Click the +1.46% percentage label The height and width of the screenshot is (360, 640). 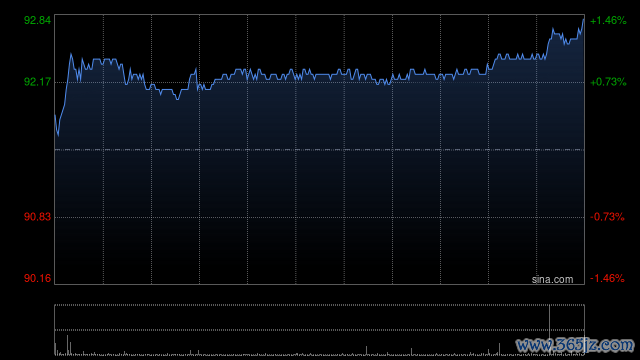click(608, 20)
